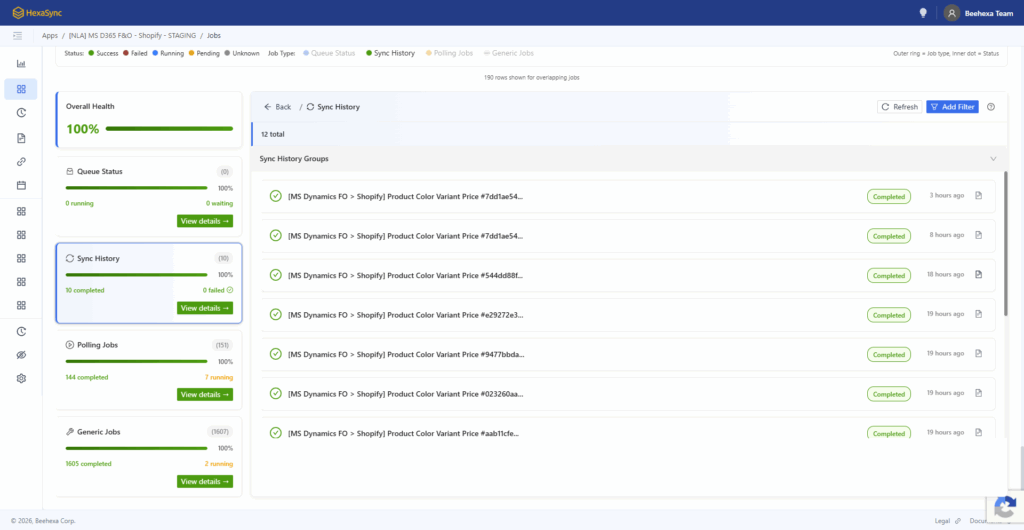Click the Sync History breadcrumb in panel header
This screenshot has width=1024, height=530.
(333, 107)
